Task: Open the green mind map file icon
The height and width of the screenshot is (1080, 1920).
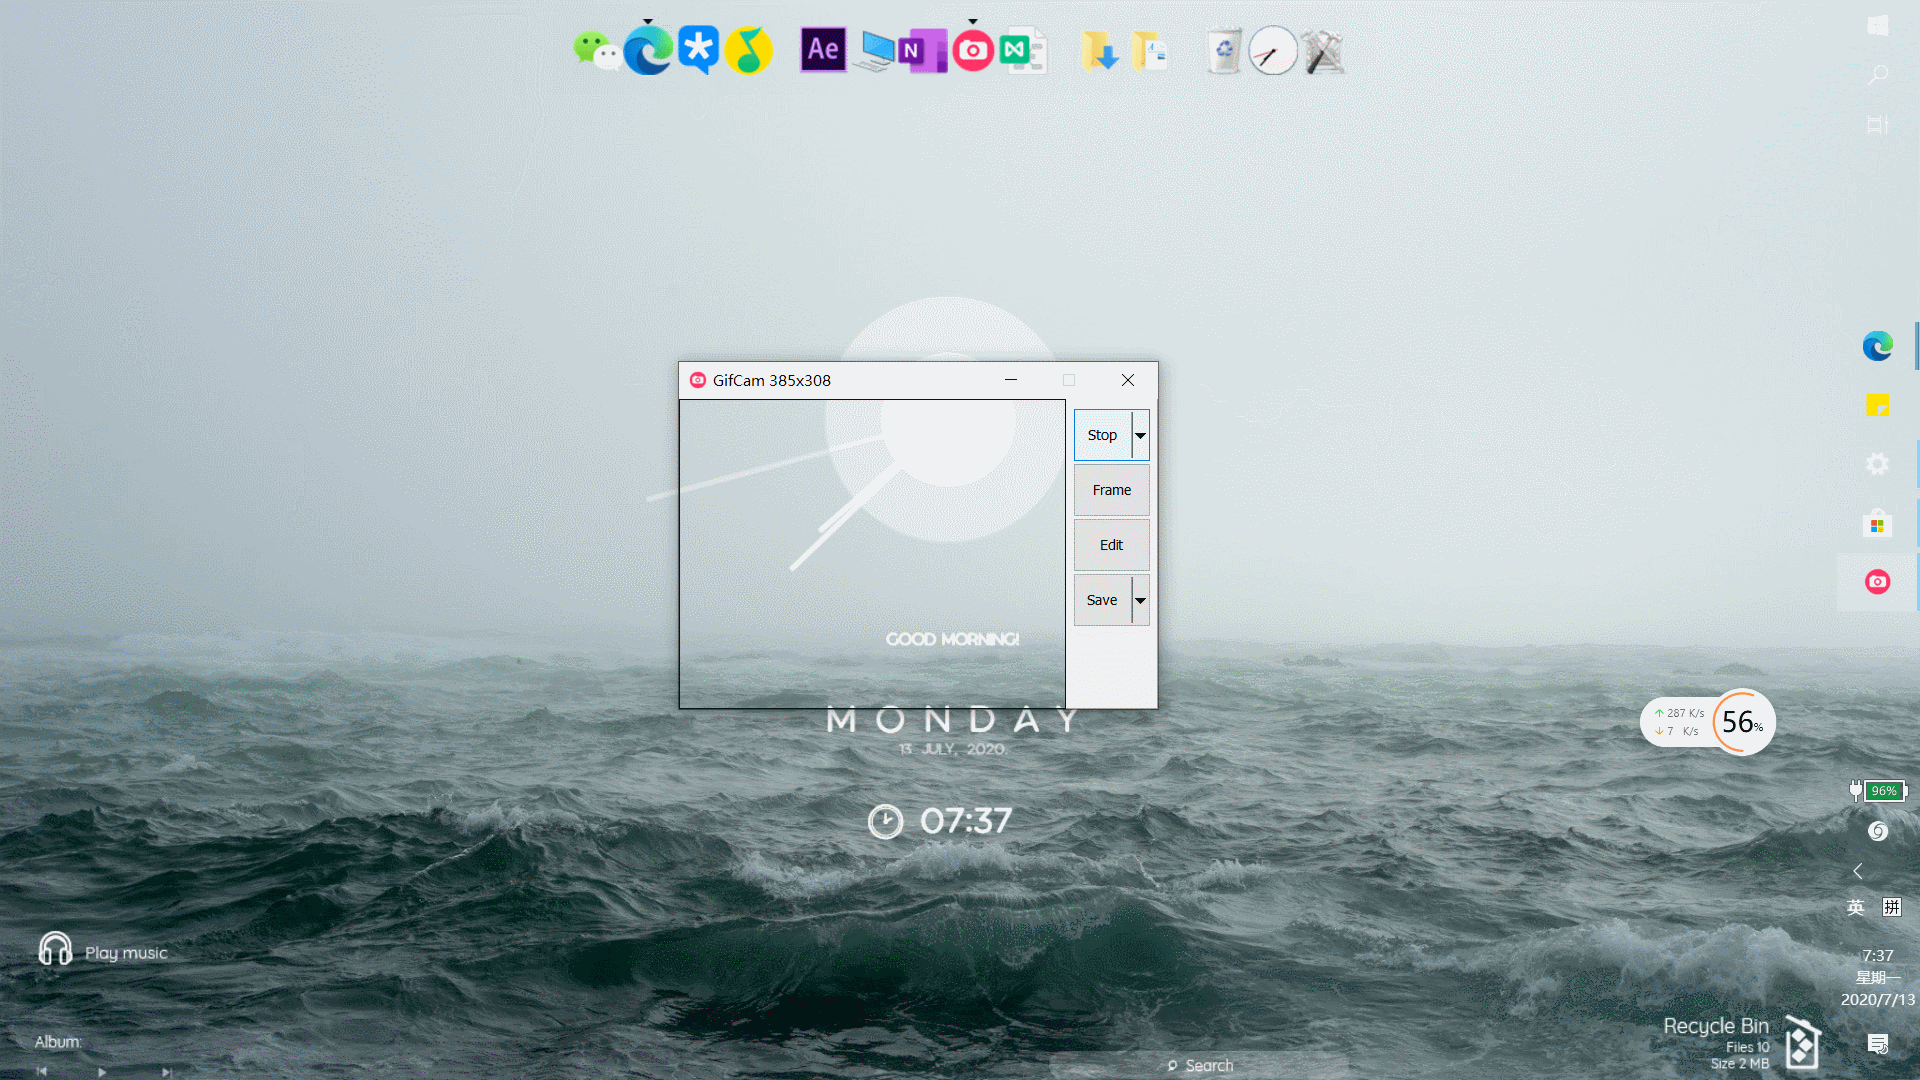Action: click(x=1023, y=50)
